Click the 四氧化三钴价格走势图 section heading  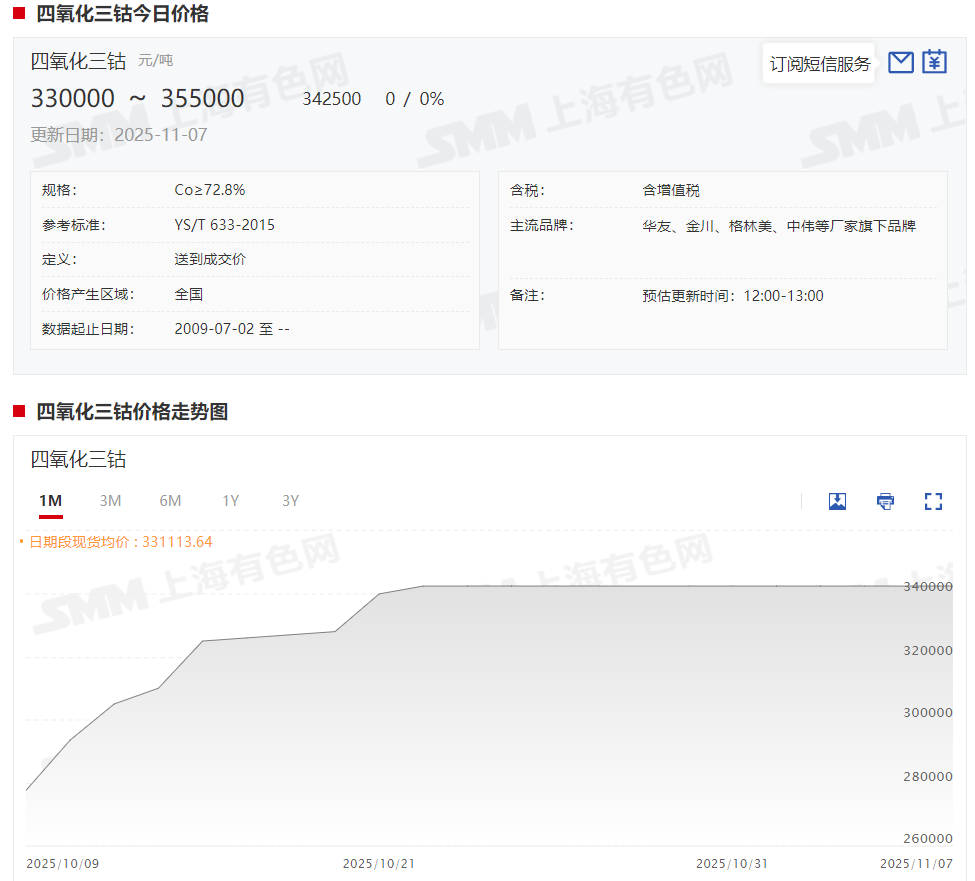point(132,412)
